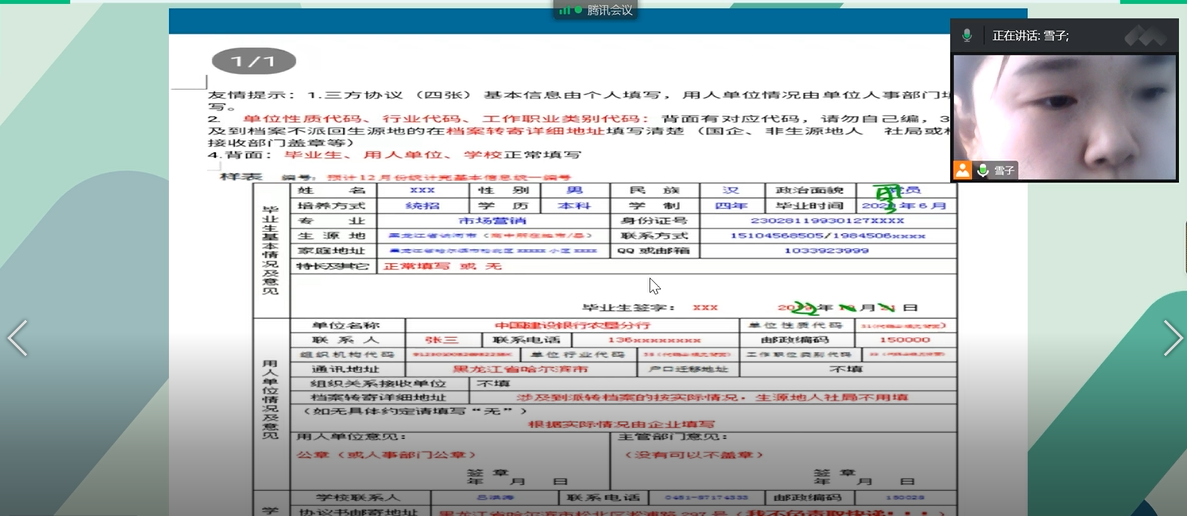The image size is (1187, 516).
Task: Click the 根据实际情况由企业填写 red text
Action: click(x=621, y=424)
